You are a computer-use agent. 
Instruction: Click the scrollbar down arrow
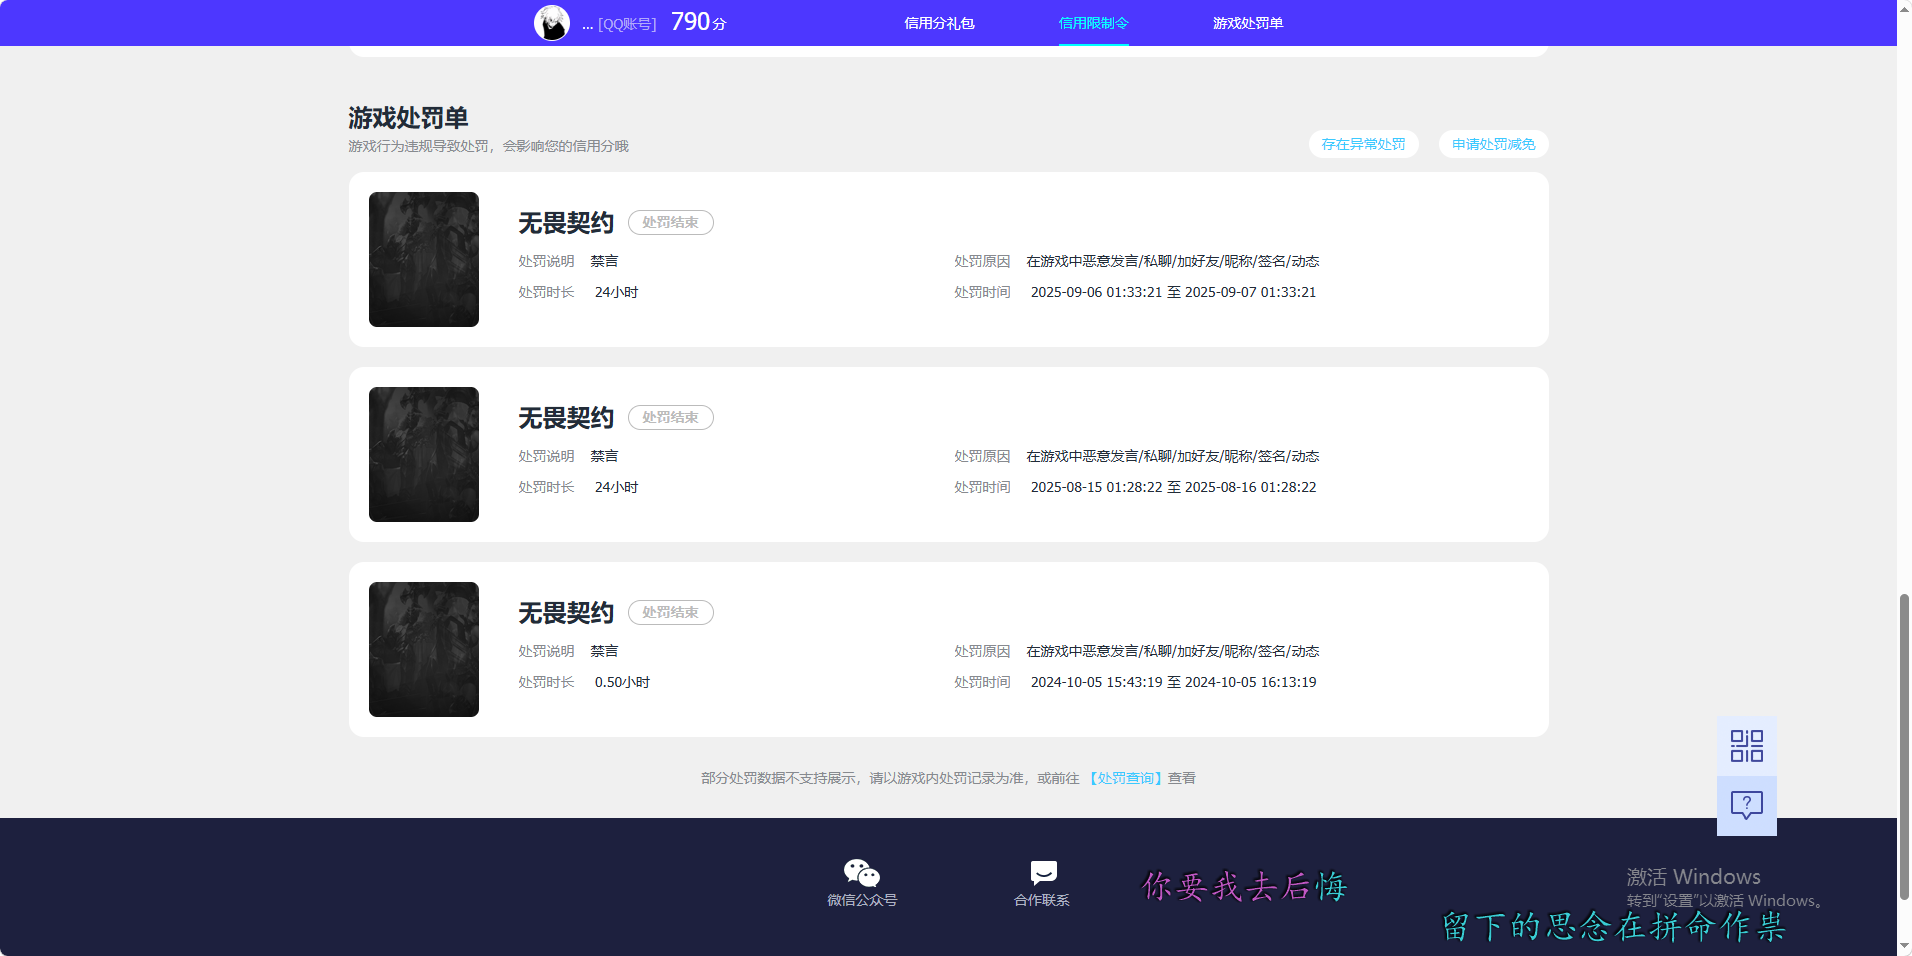pyautogui.click(x=1903, y=946)
